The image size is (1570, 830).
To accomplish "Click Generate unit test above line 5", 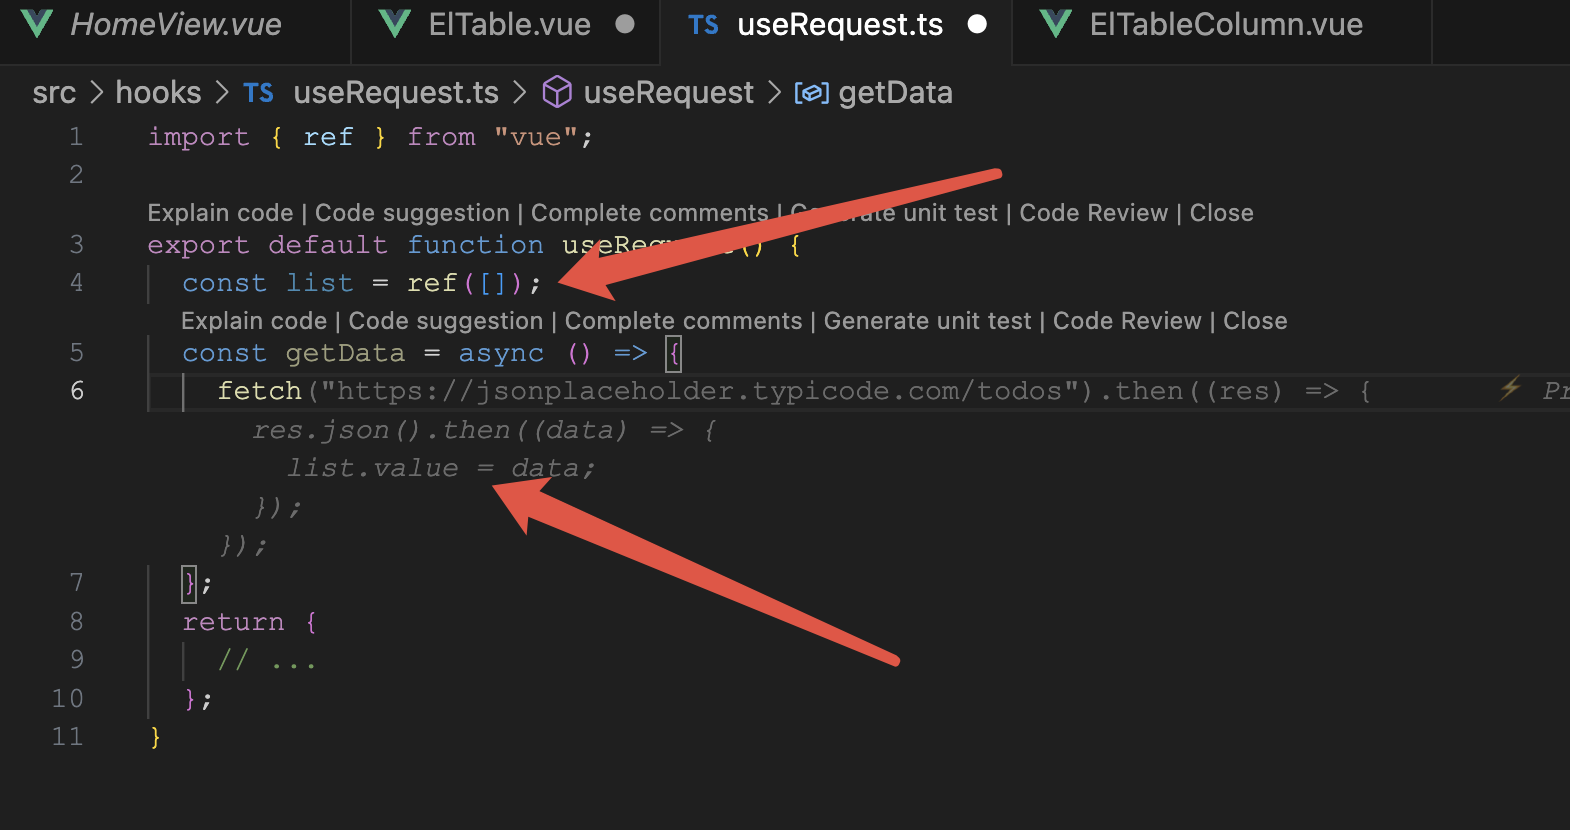I will tap(927, 321).
